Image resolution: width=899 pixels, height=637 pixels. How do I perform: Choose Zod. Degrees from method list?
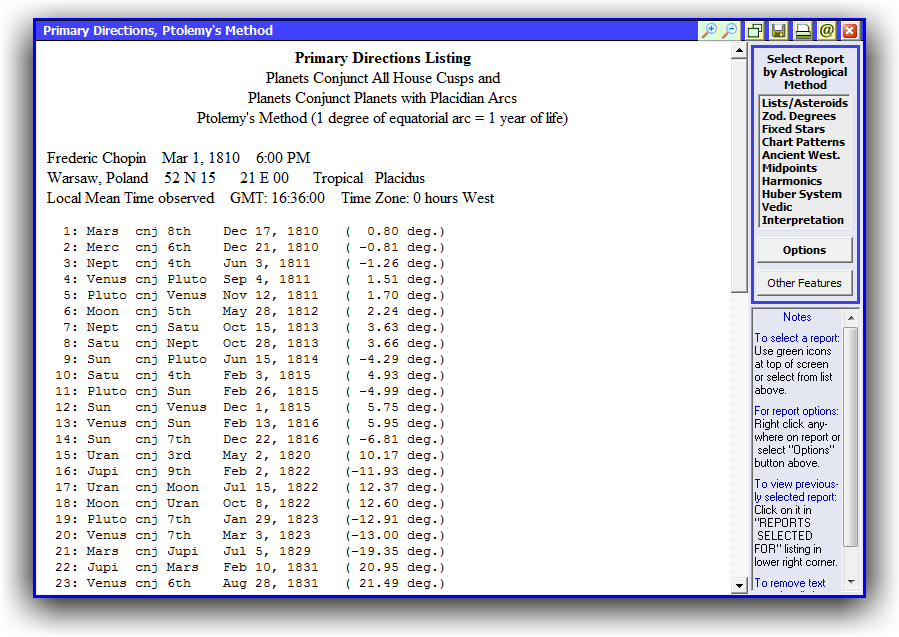(798, 116)
